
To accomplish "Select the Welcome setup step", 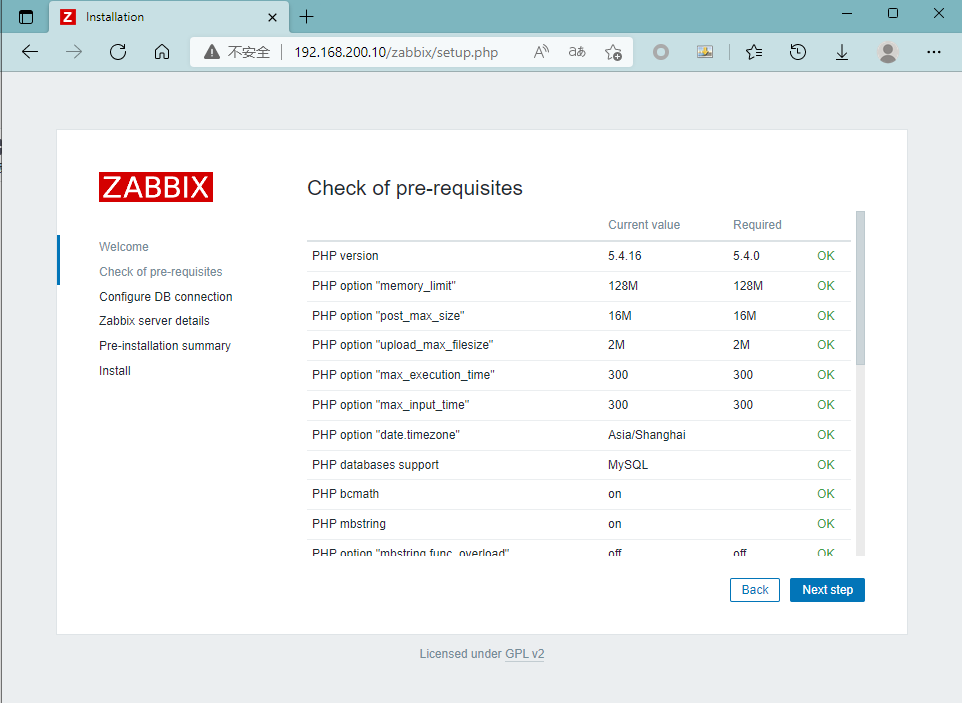I will (x=124, y=247).
